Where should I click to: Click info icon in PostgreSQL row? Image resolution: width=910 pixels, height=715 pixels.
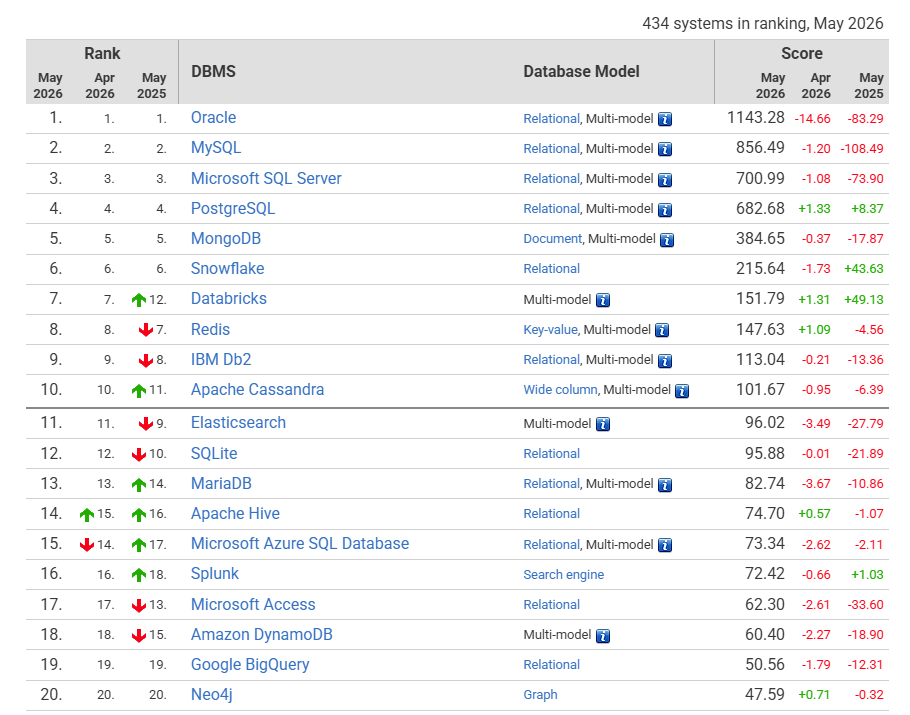(x=665, y=210)
